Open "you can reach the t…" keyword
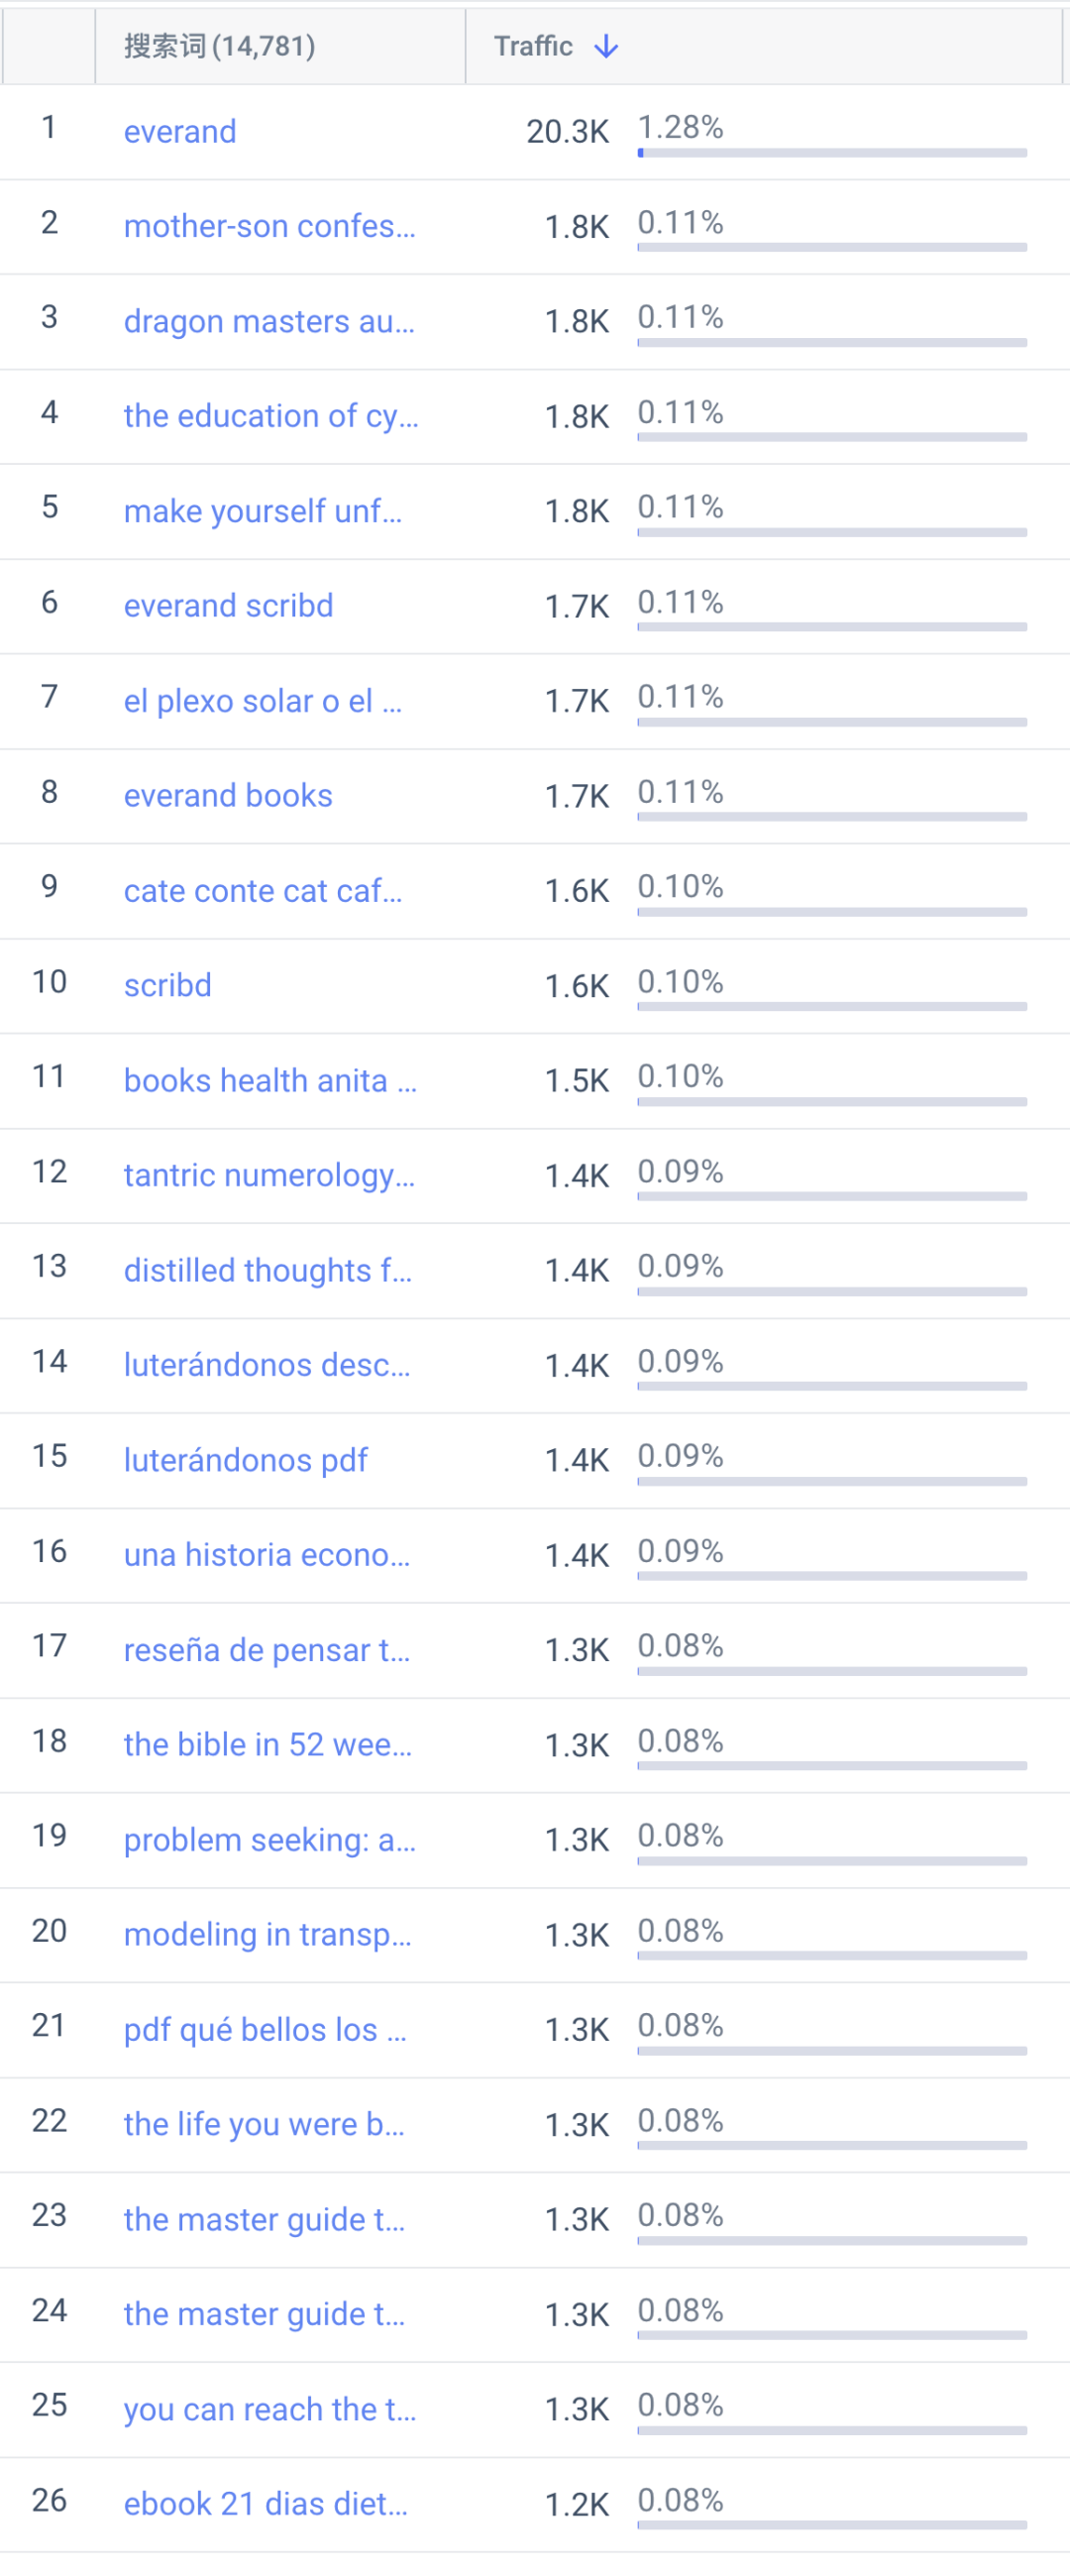Screen dimensions: 1070x2576 pyautogui.click(x=270, y=2410)
